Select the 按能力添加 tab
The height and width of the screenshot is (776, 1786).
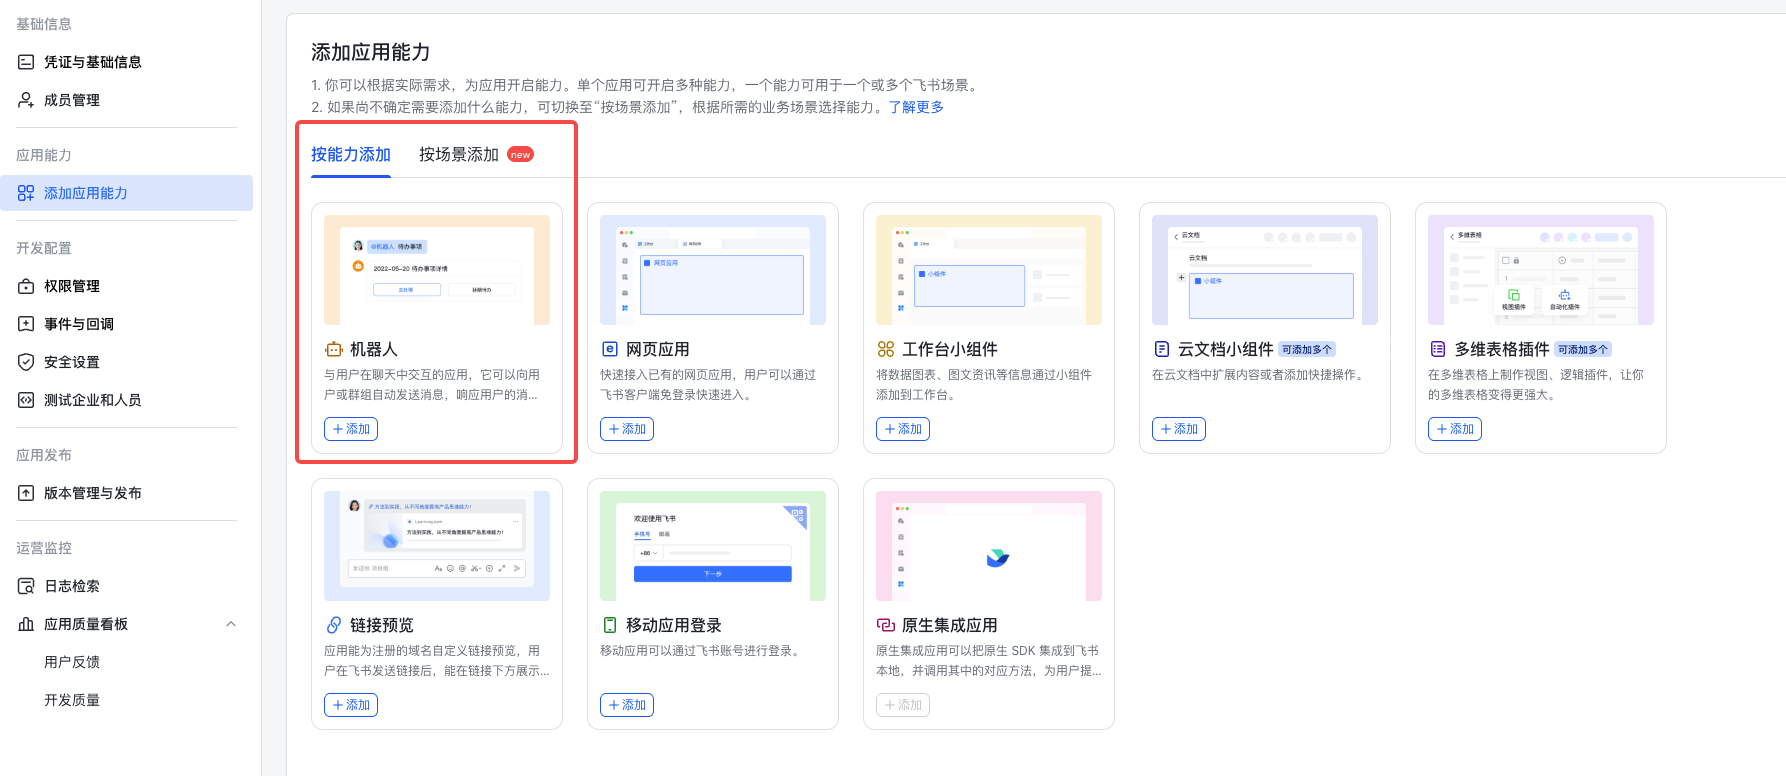351,154
